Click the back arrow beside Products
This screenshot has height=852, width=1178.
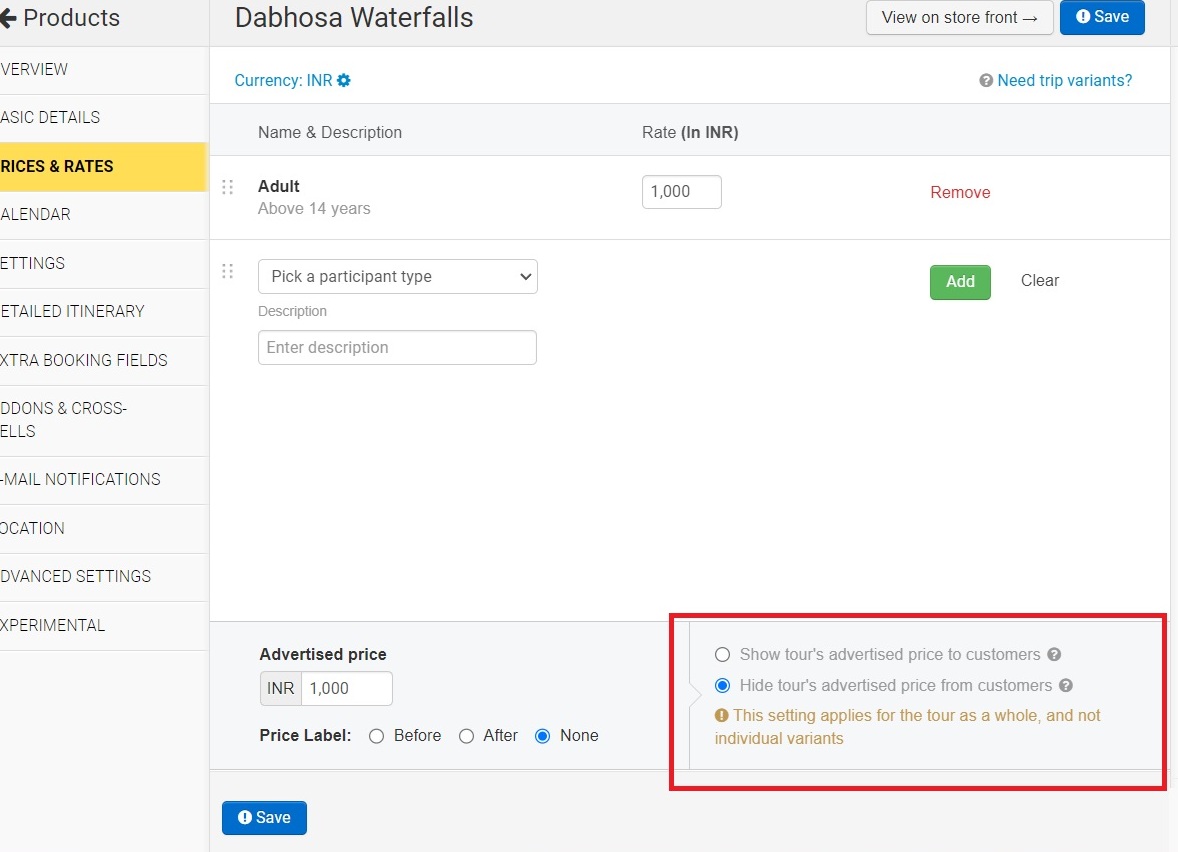coord(8,18)
